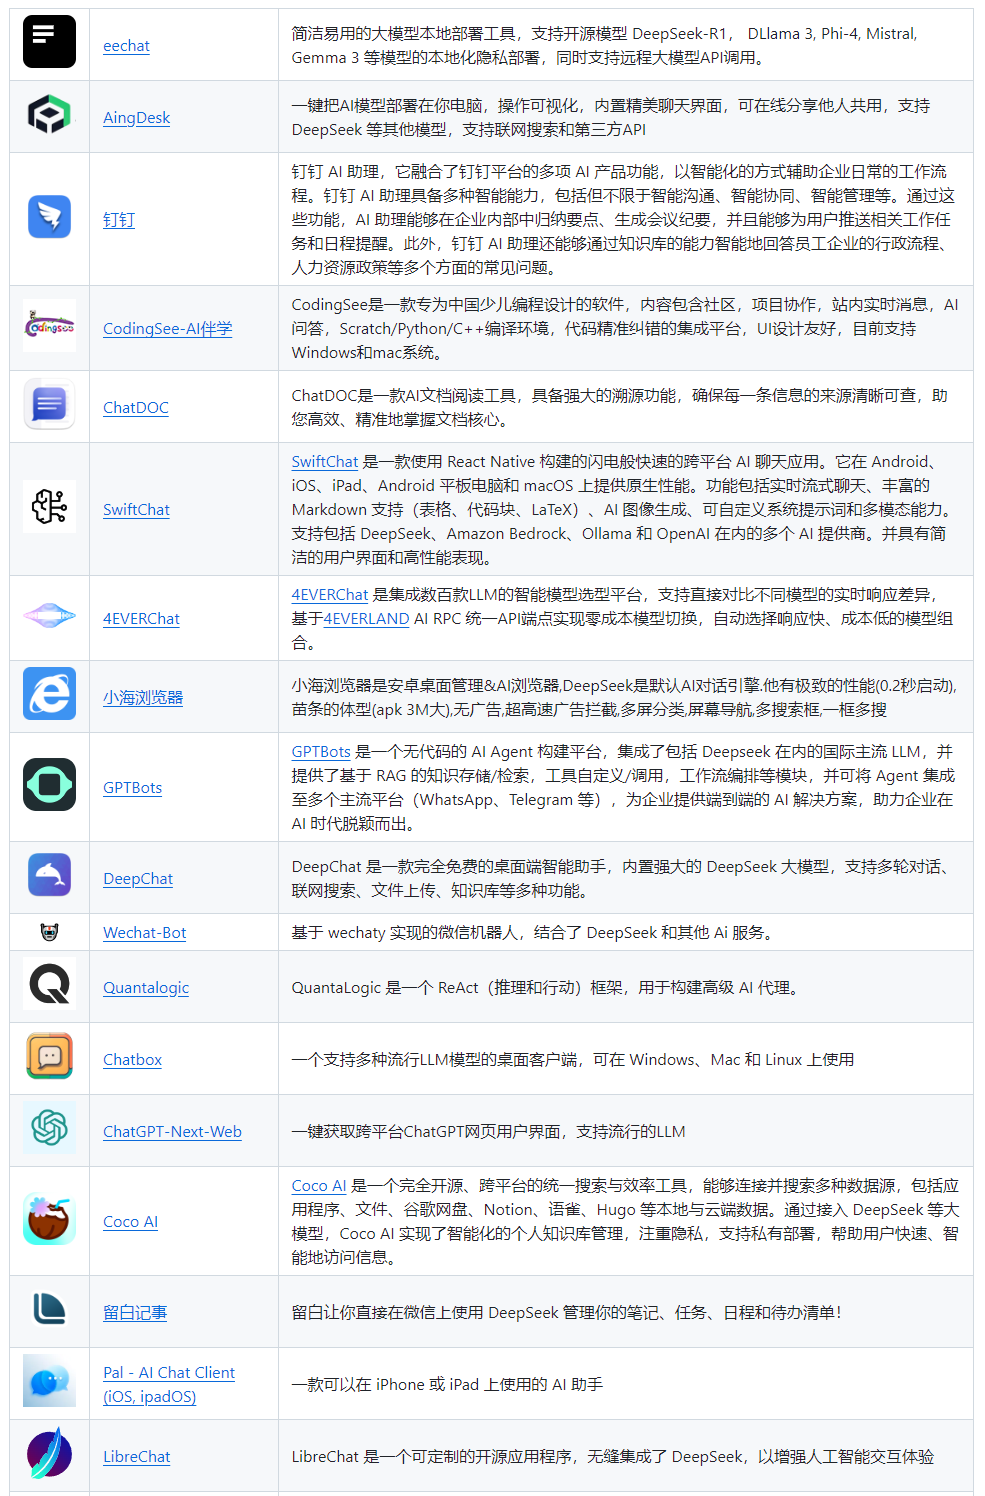Screen dimensions: 985x1496
Task: Open the DeepChat name link
Action: 138,879
